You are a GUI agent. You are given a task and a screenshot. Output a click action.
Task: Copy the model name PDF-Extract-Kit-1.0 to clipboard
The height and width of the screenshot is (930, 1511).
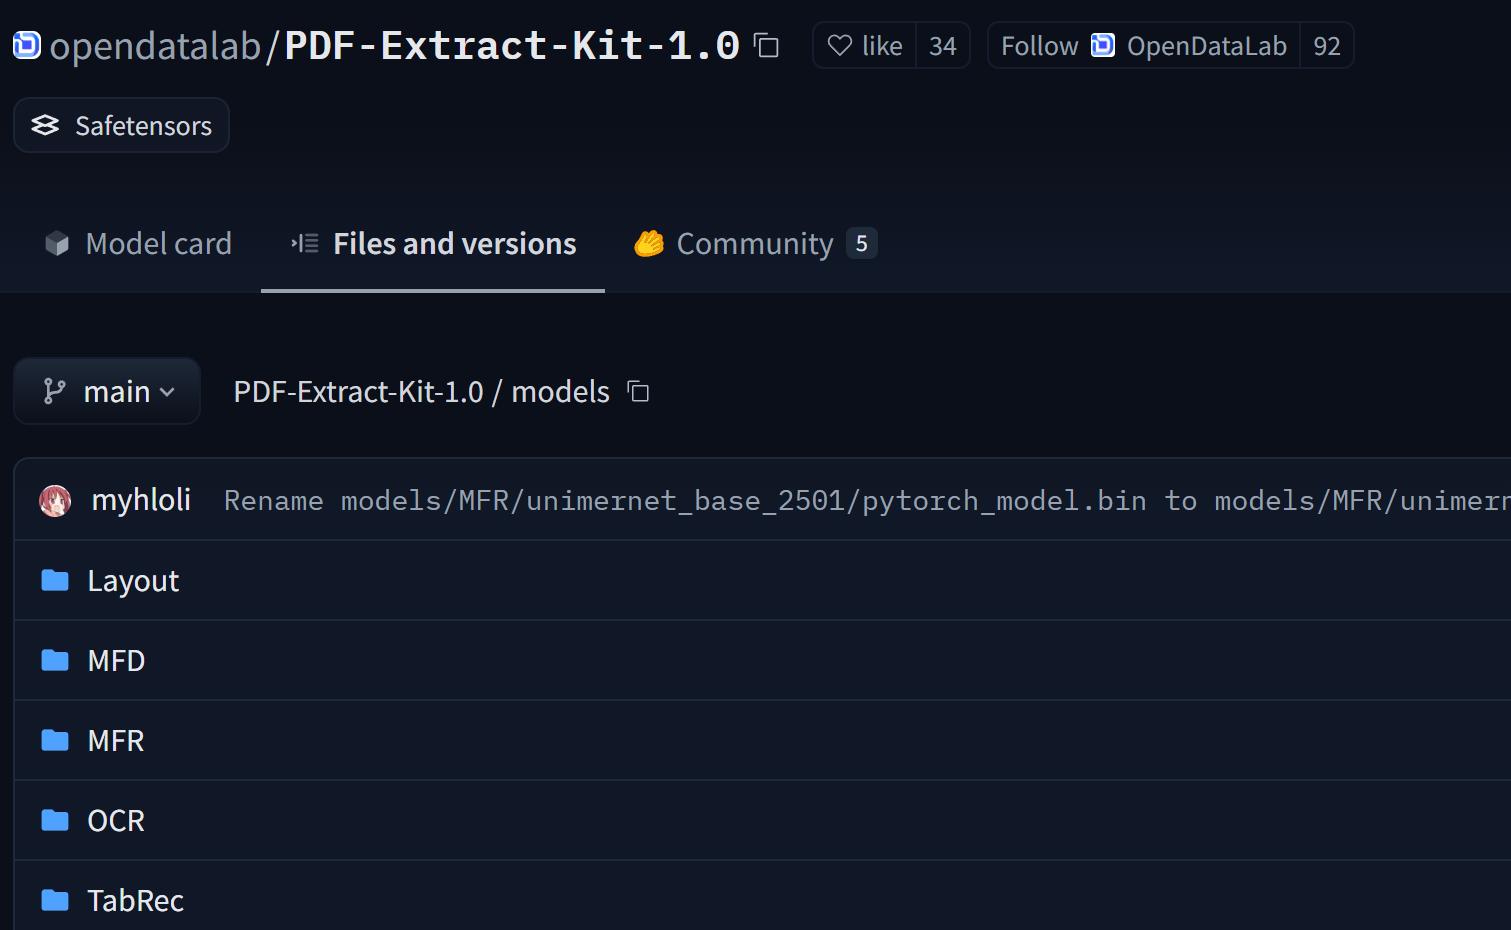766,46
